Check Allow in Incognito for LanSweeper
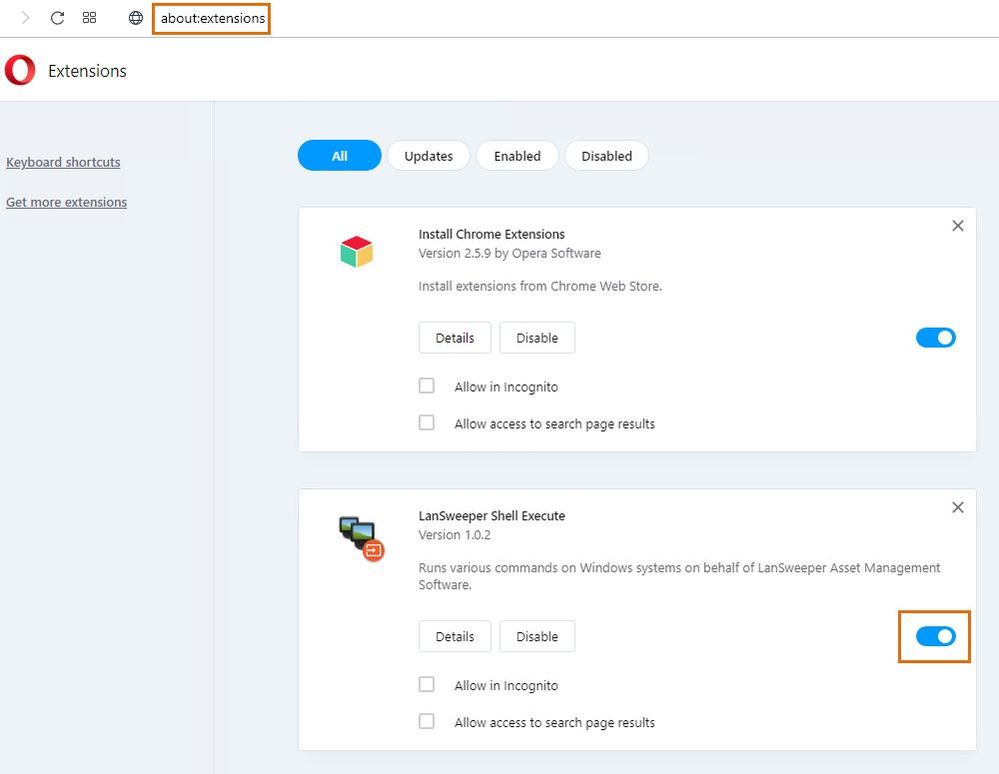999x774 pixels. tap(427, 685)
